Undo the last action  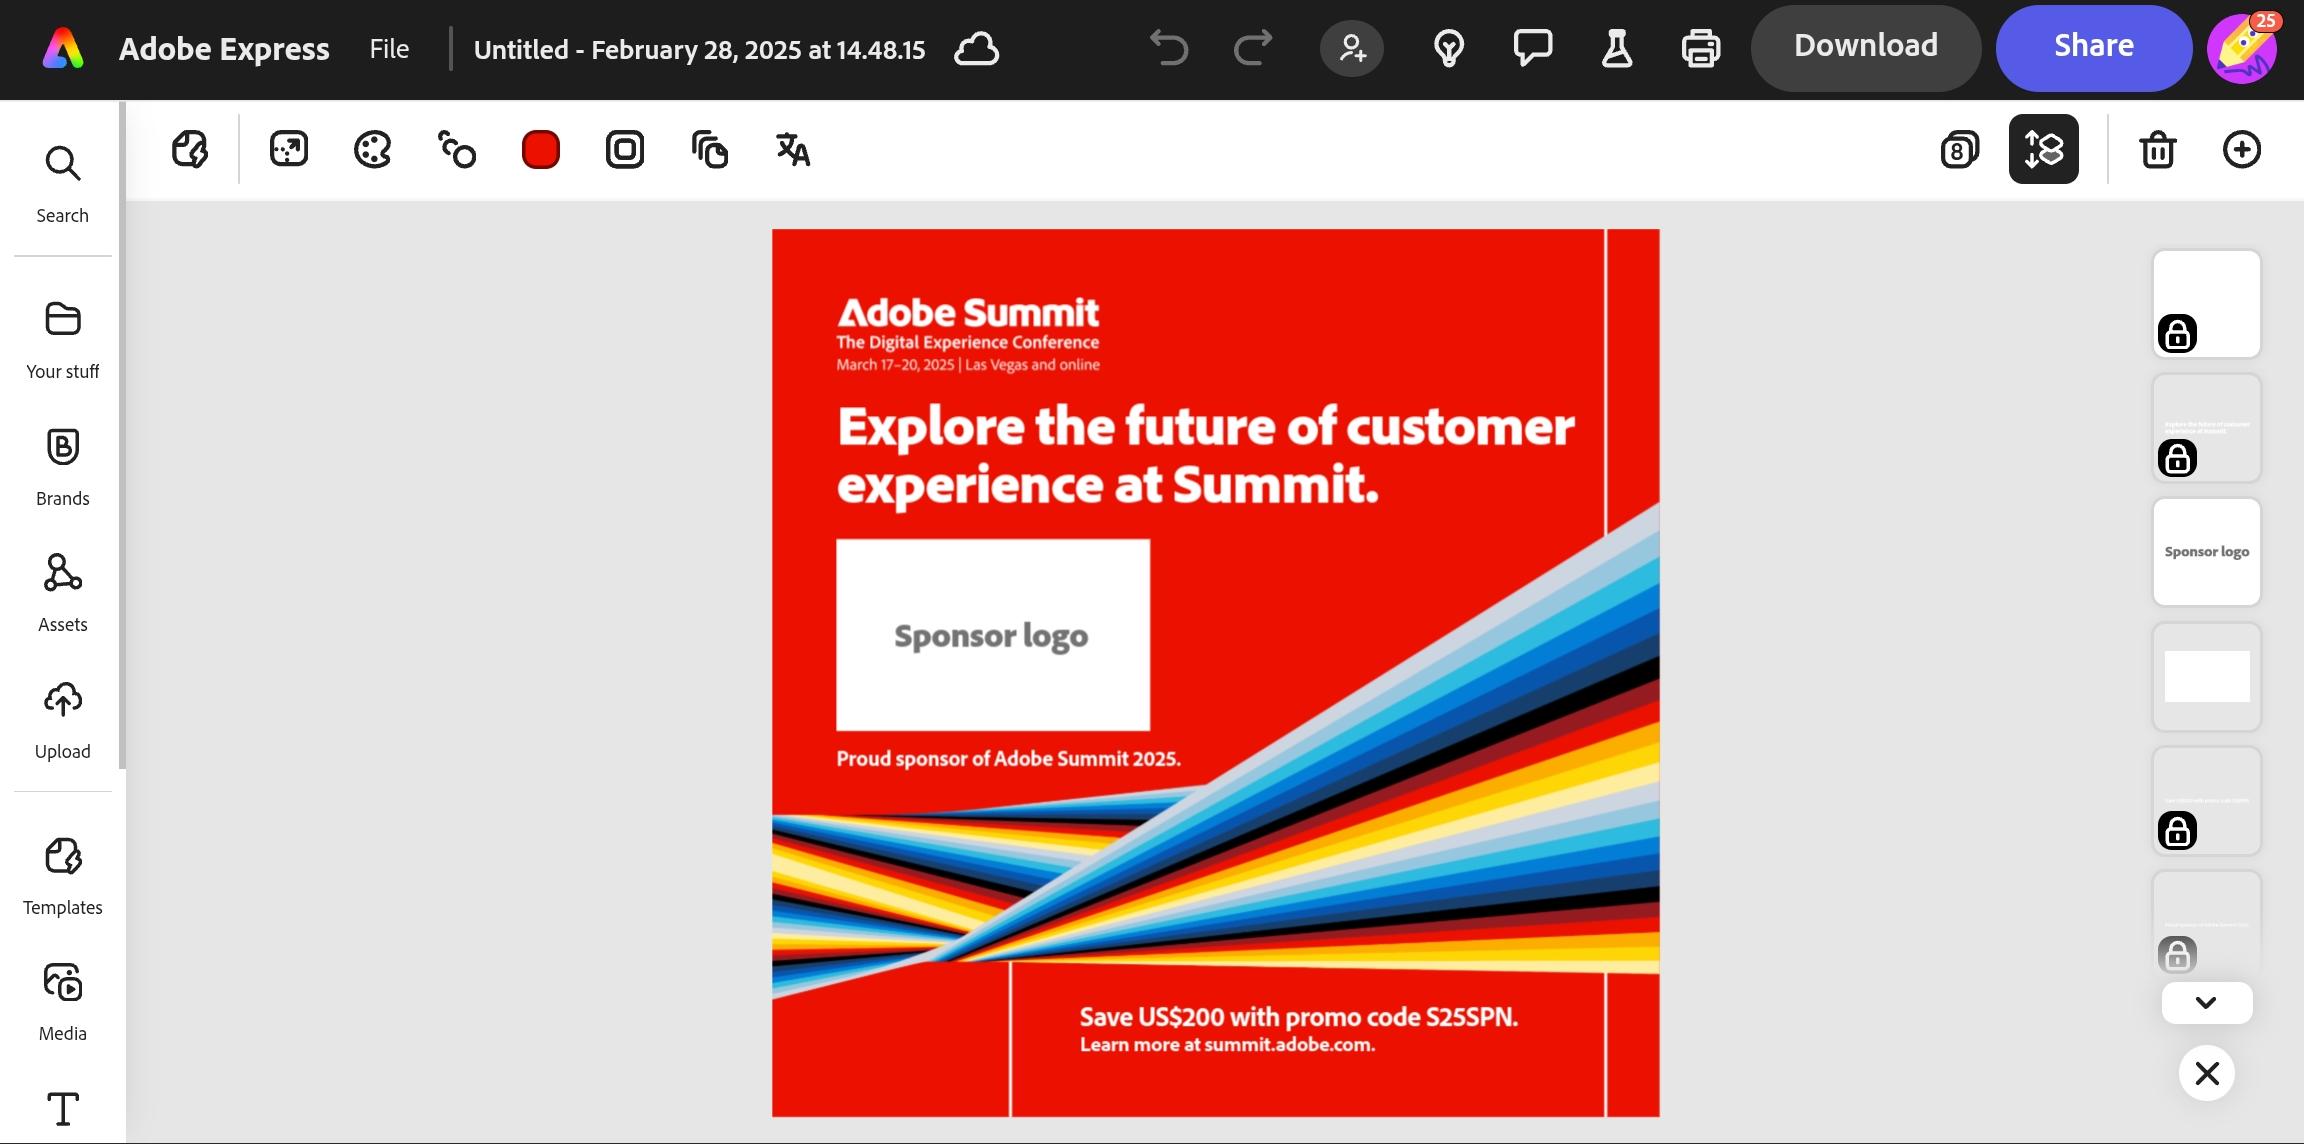coord(1168,48)
